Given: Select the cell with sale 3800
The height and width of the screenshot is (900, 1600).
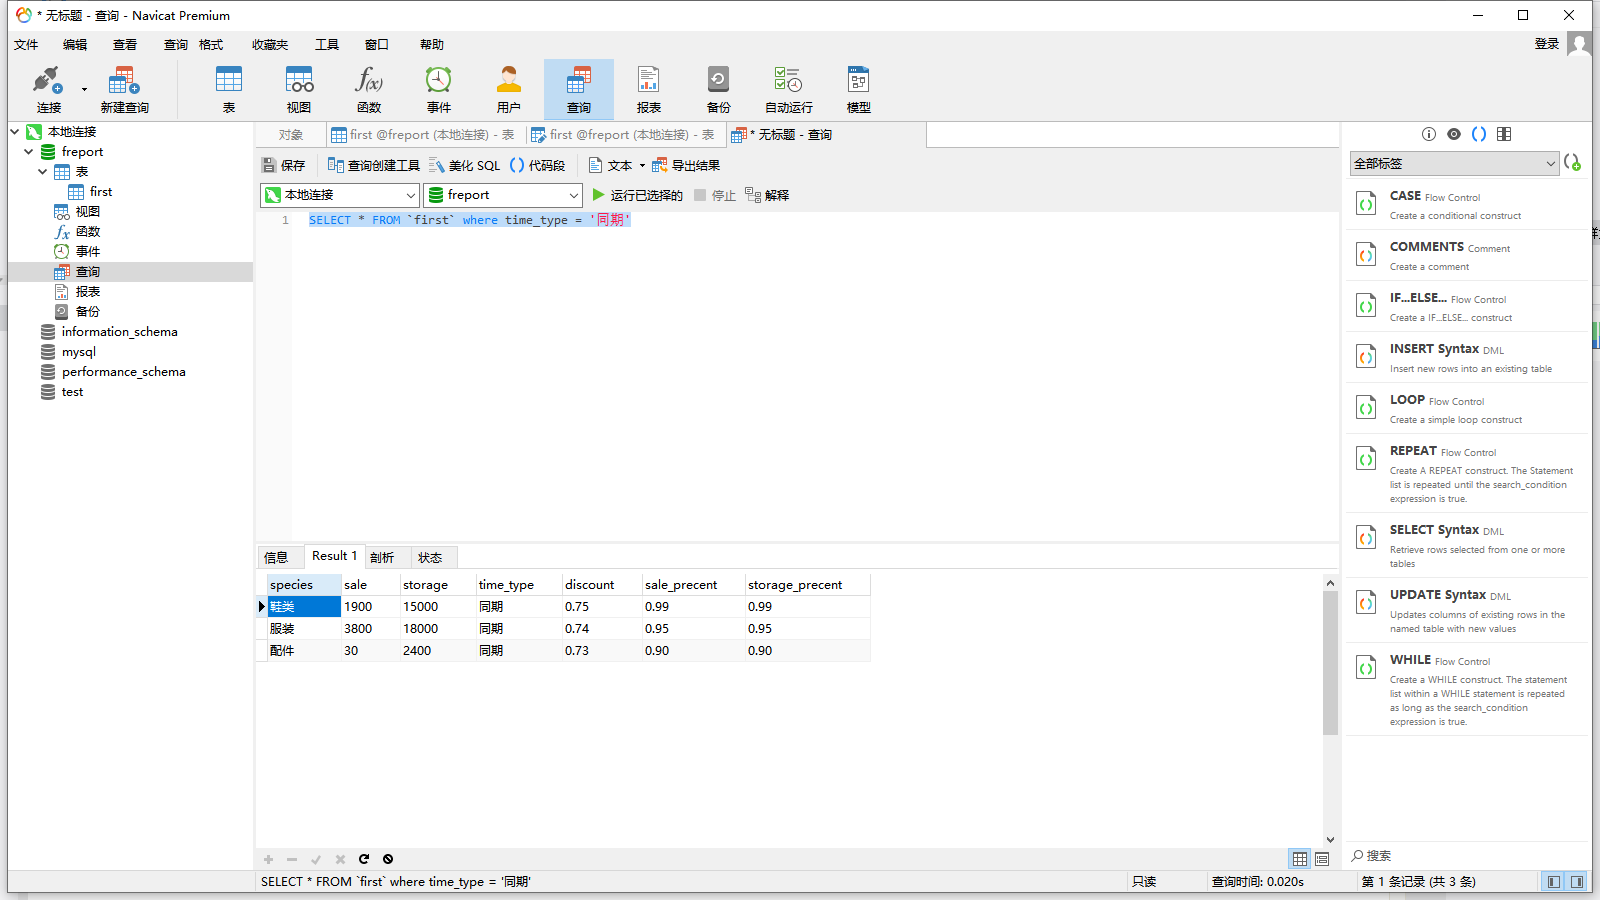Looking at the screenshot, I should point(369,629).
